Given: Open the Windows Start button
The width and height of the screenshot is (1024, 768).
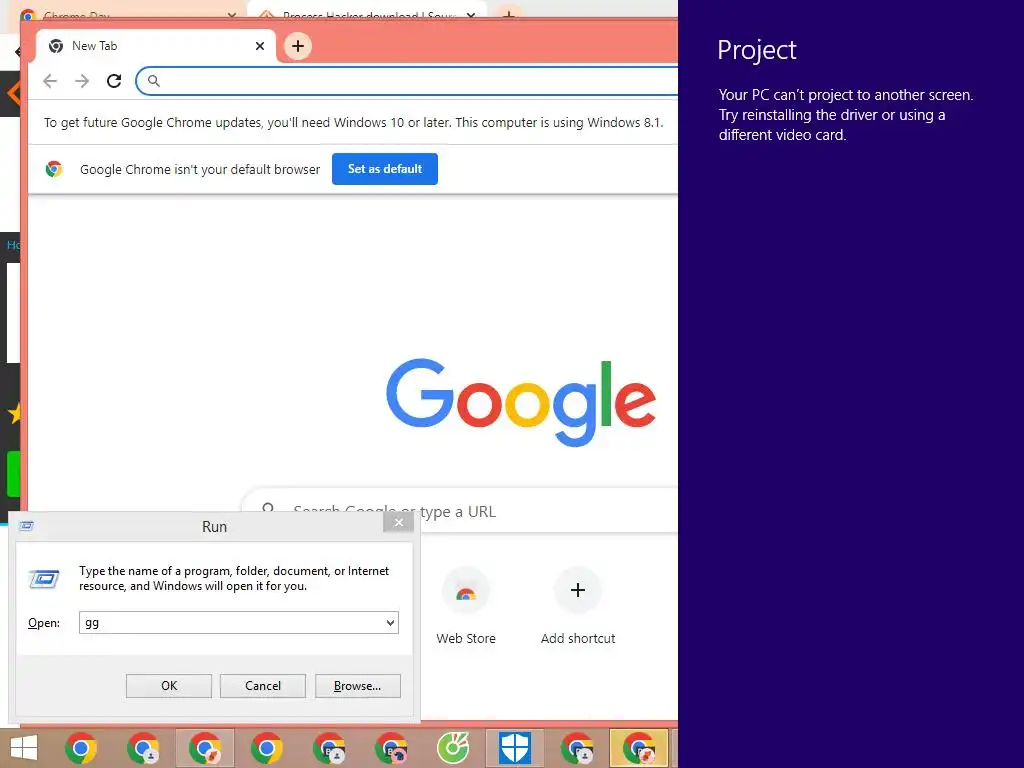Looking at the screenshot, I should pyautogui.click(x=24, y=748).
